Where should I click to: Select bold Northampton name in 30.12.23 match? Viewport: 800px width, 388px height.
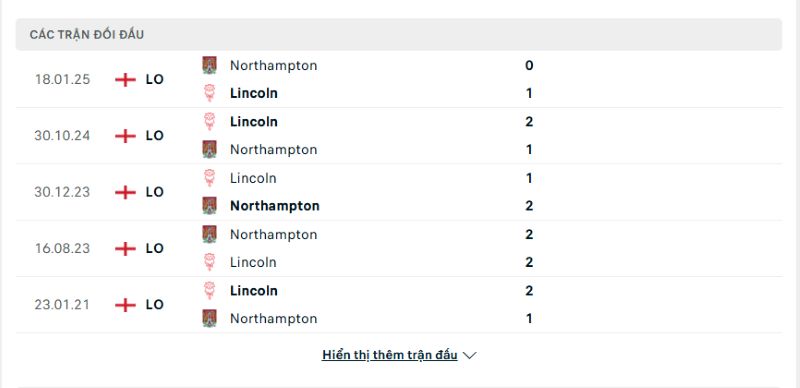[274, 206]
